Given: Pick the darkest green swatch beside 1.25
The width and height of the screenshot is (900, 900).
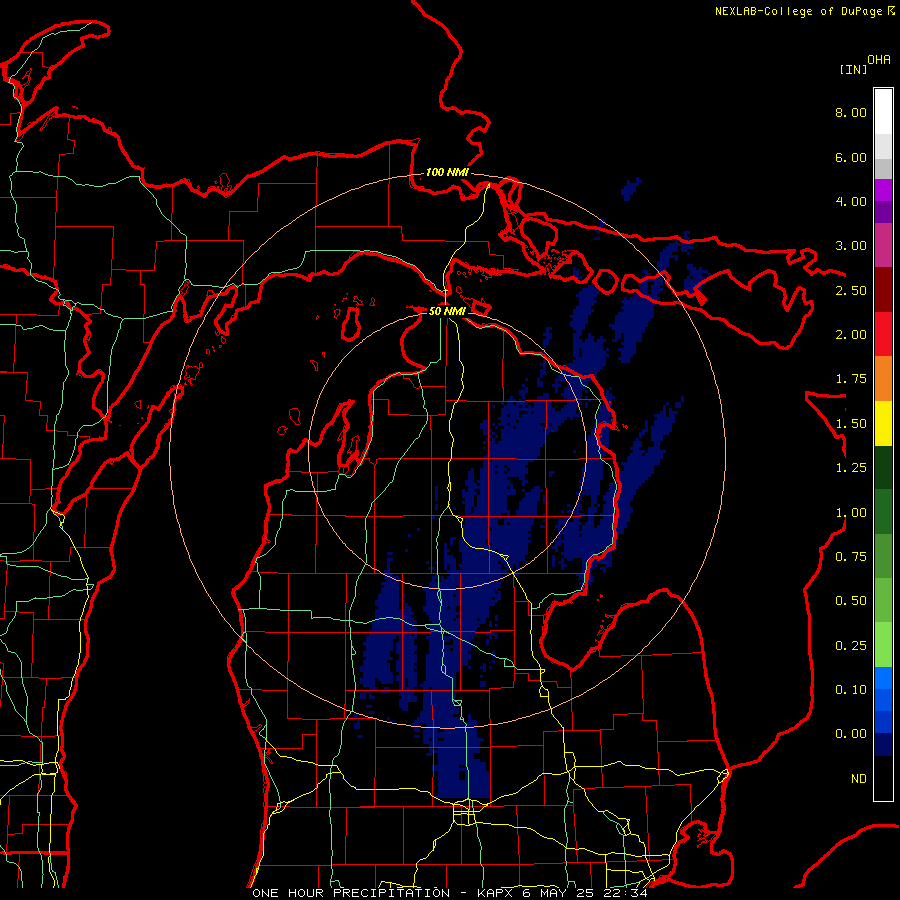Looking at the screenshot, I should point(883,468).
